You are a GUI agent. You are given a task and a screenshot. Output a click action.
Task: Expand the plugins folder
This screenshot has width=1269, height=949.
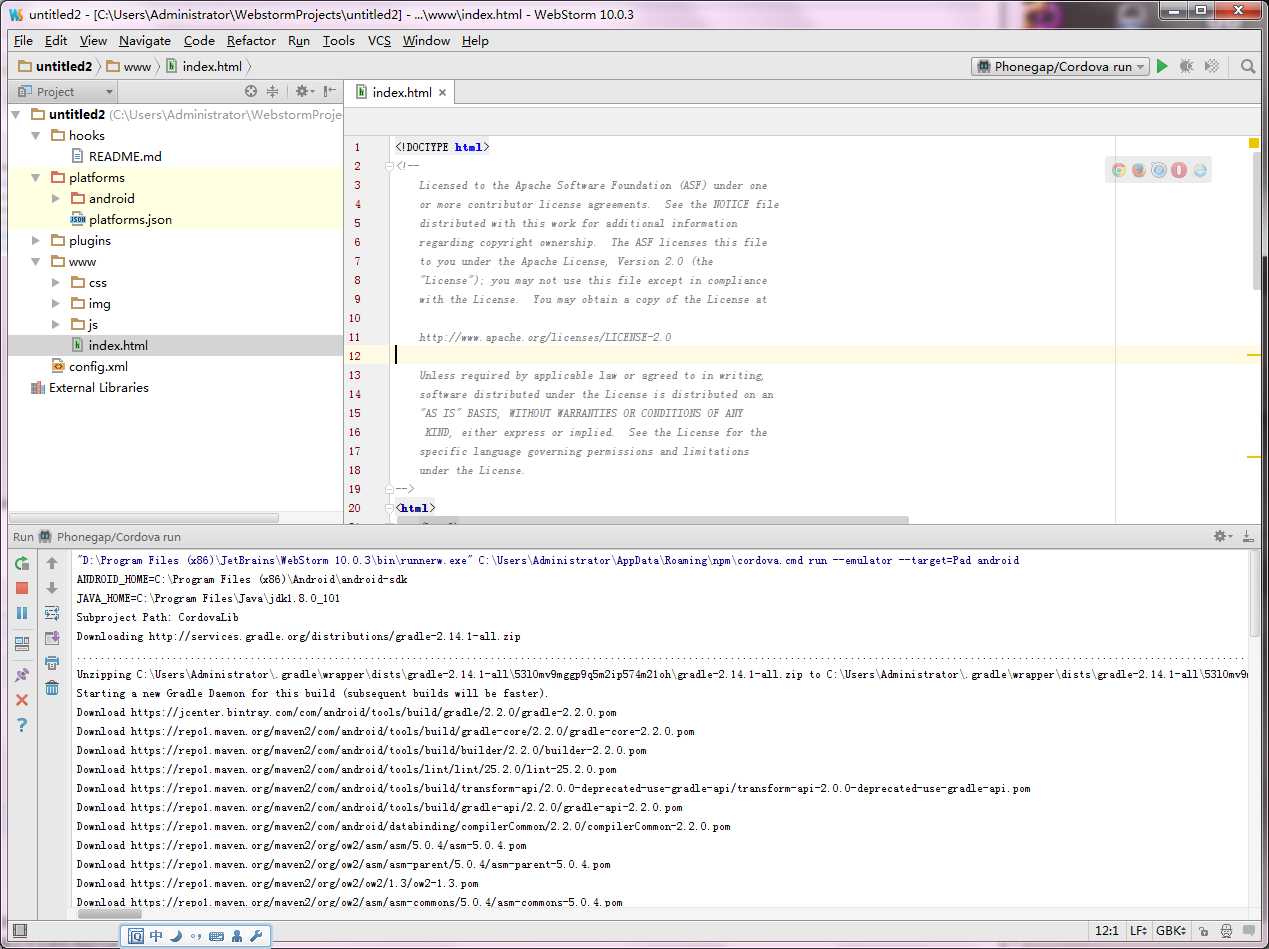pyautogui.click(x=36, y=241)
